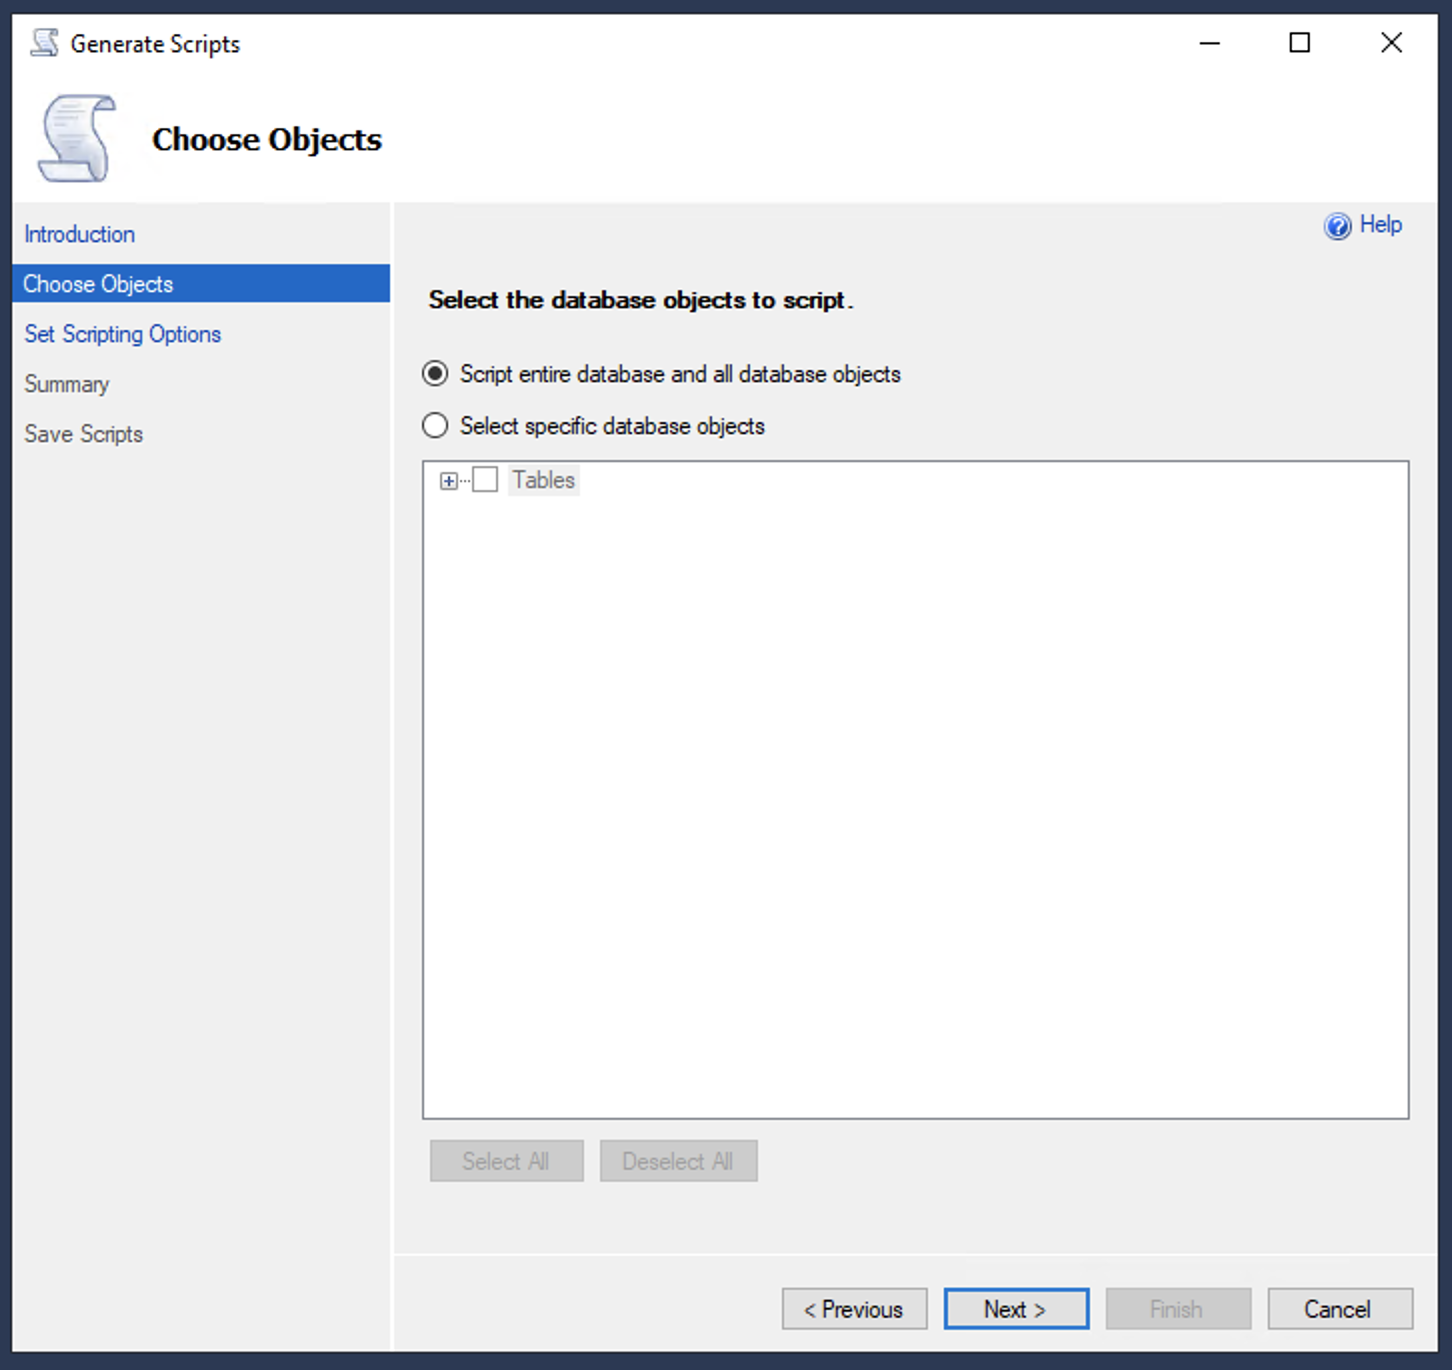Select Script entire database and all objects
1452x1370 pixels.
[435, 374]
